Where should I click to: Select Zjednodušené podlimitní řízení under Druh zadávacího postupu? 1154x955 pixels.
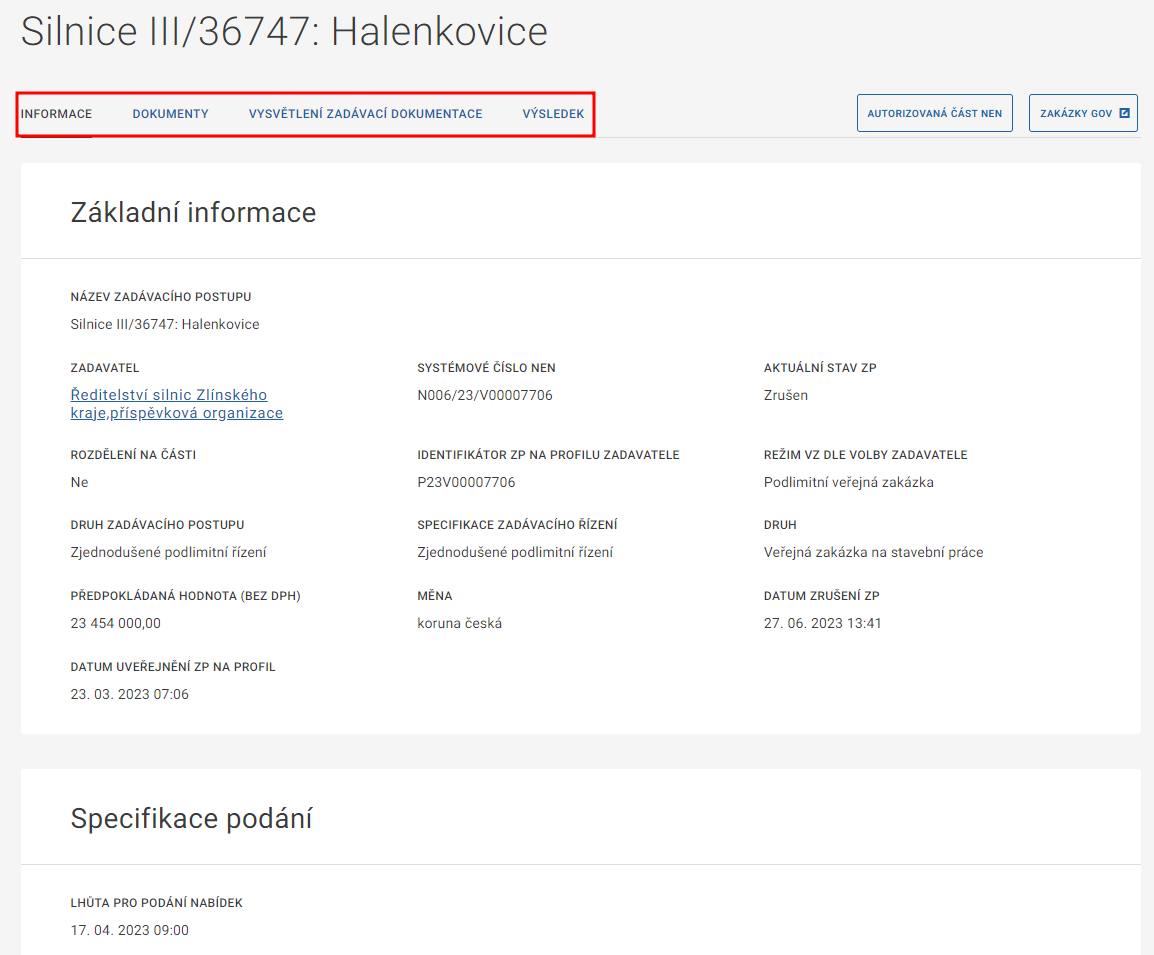coord(169,552)
